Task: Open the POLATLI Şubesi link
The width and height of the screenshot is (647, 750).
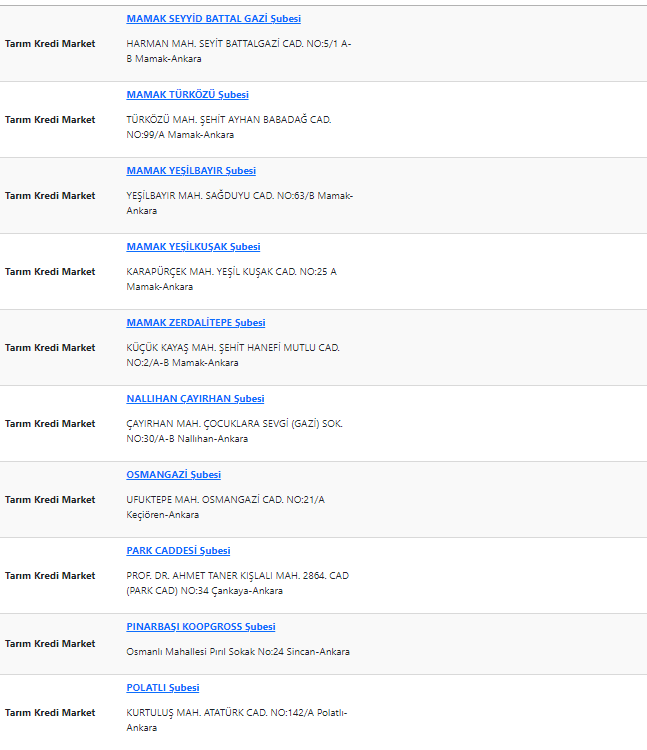Action: click(163, 688)
